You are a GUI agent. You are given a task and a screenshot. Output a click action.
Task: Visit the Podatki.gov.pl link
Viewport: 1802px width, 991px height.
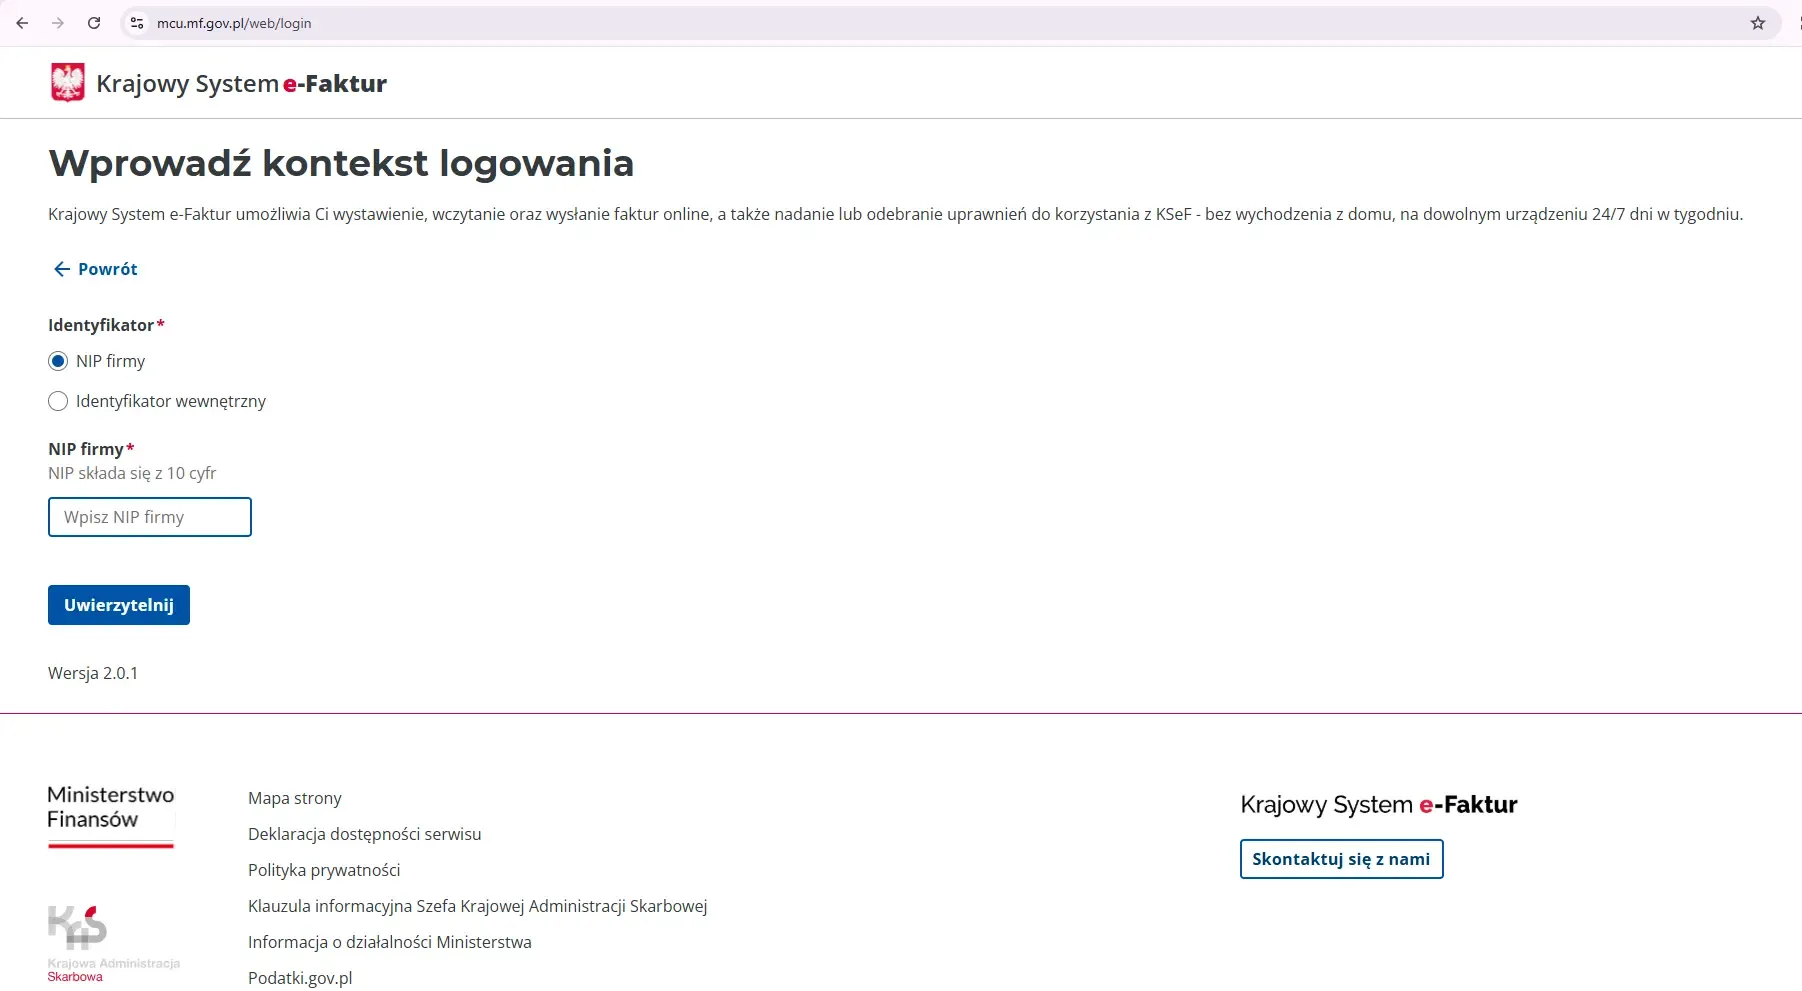(300, 978)
